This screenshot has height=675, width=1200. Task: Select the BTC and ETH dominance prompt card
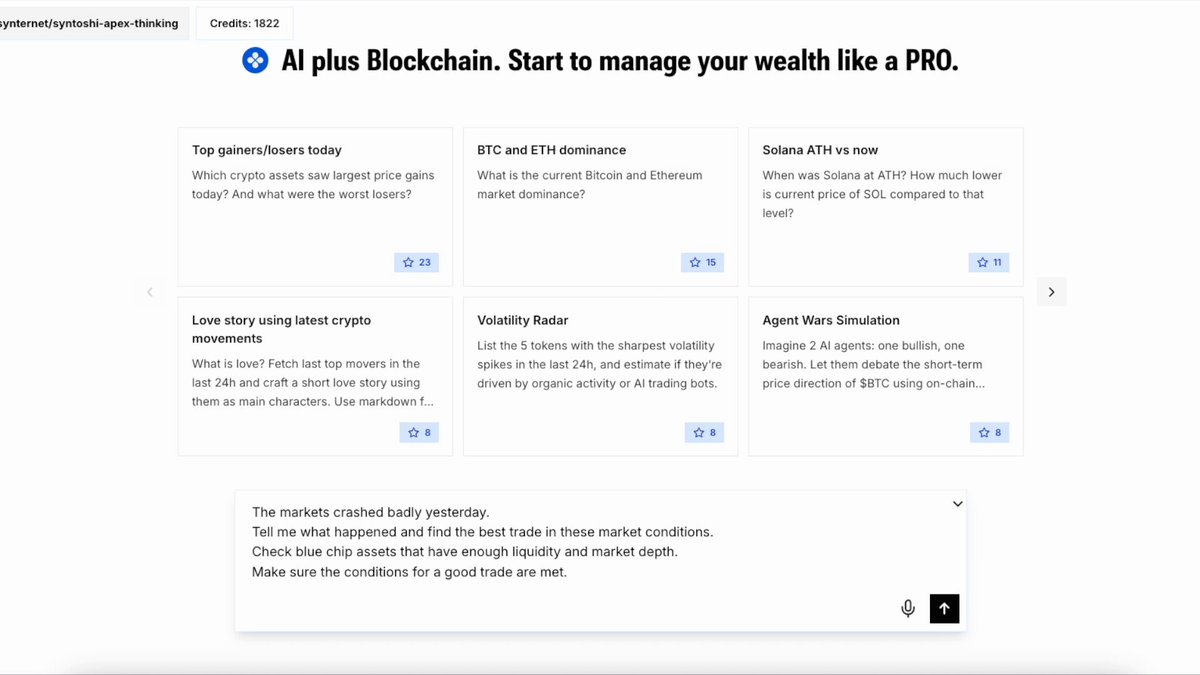pos(600,207)
